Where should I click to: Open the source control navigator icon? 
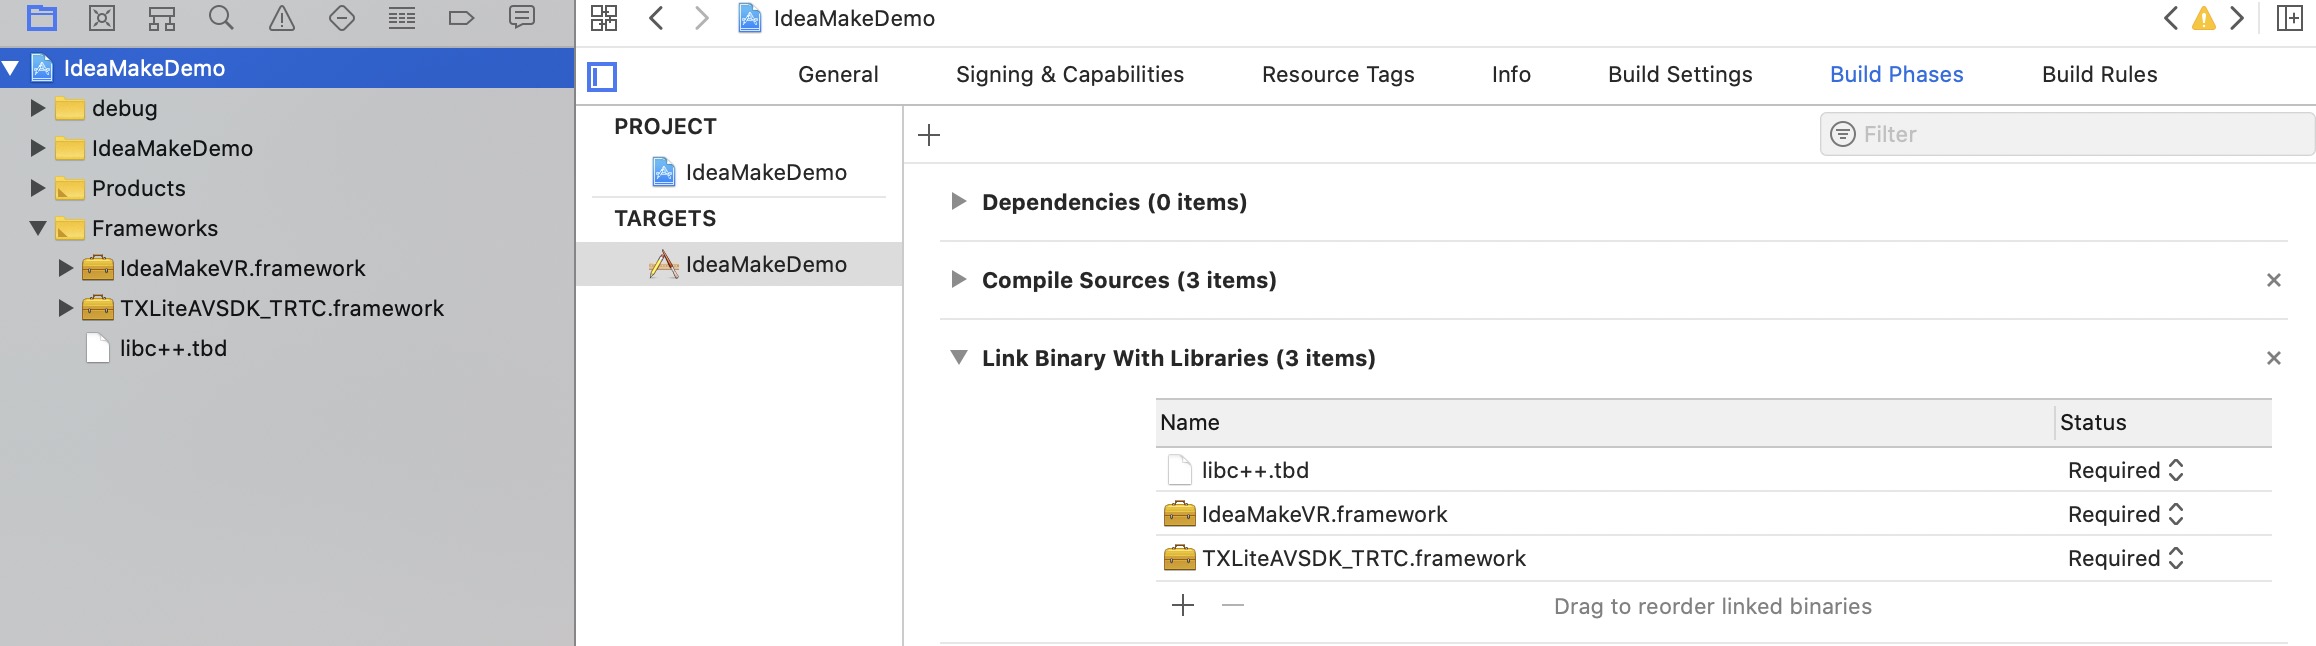click(102, 18)
